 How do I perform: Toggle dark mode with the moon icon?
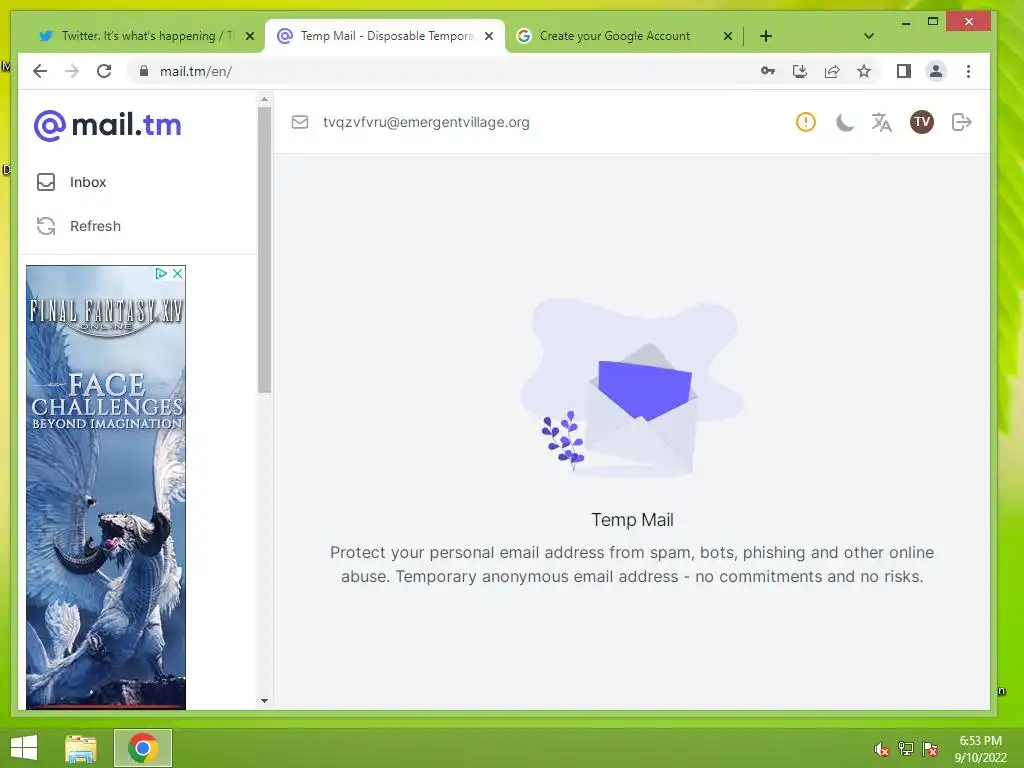844,122
